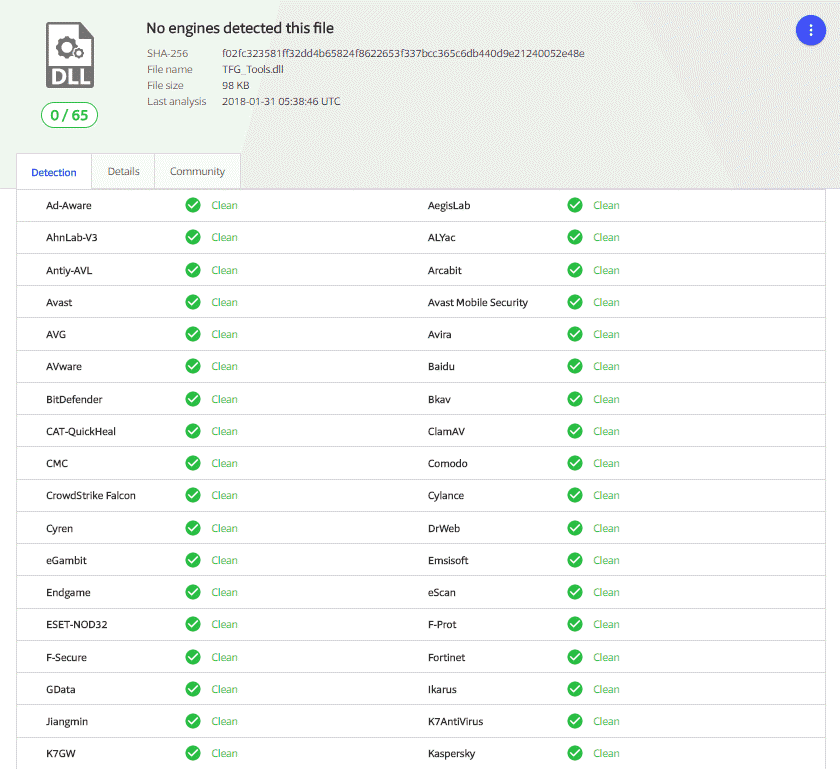The image size is (840, 769).
Task: Click the green check icon for Kaspersky
Action: click(575, 755)
